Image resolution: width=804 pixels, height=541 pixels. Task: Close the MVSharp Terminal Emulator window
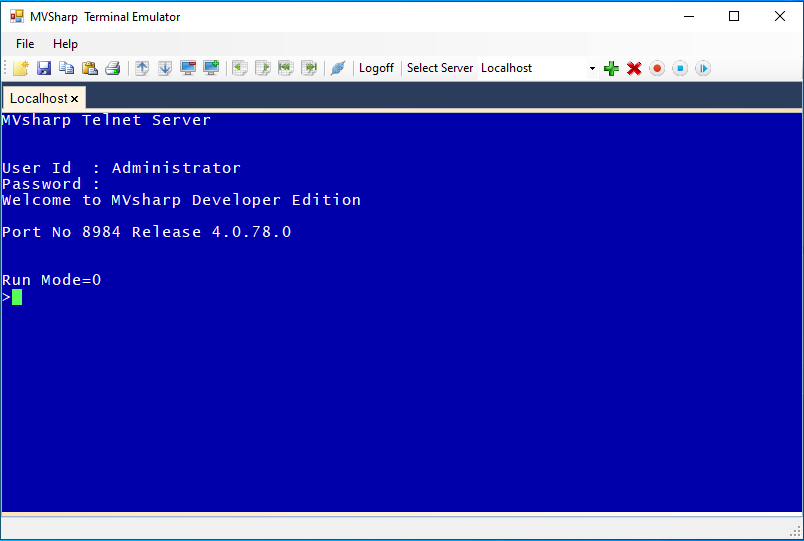(780, 16)
